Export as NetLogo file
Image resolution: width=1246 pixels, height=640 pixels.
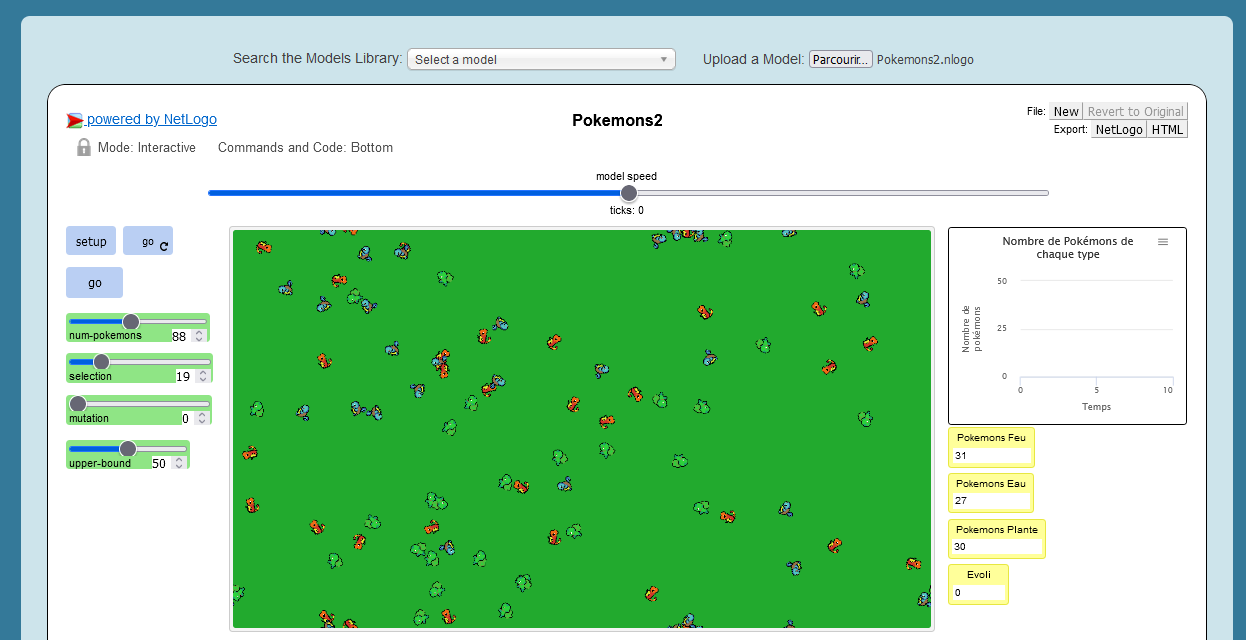click(1118, 129)
